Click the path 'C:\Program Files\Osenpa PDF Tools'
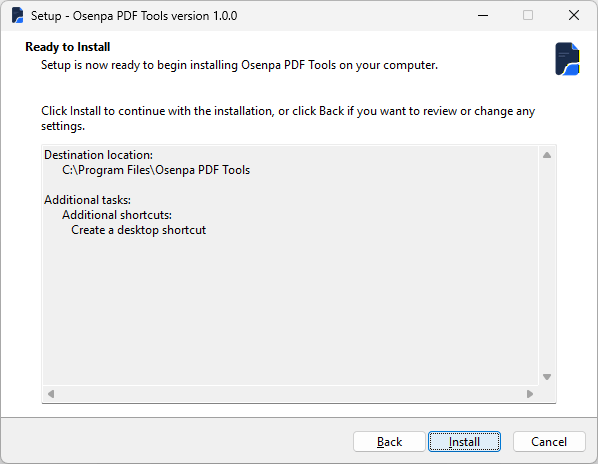 [156, 170]
